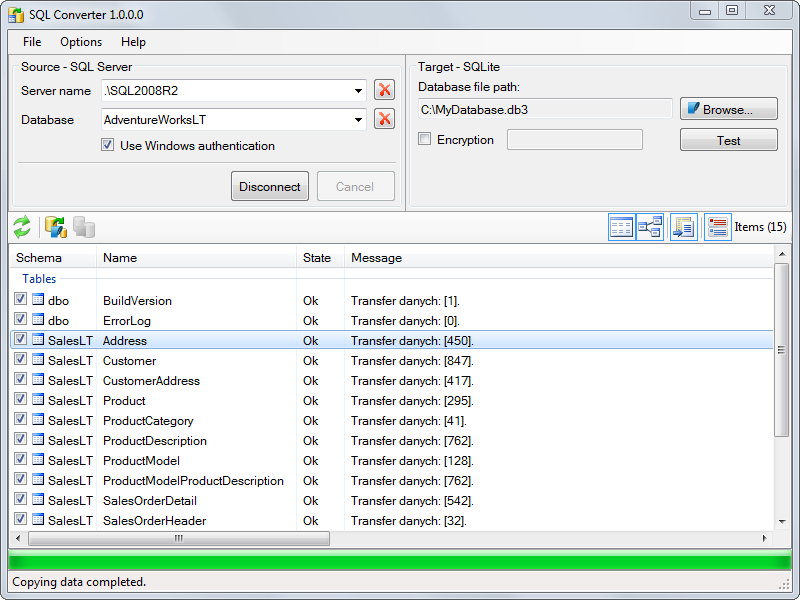Uncheck the ProductCategory table checkbox

[x=20, y=419]
